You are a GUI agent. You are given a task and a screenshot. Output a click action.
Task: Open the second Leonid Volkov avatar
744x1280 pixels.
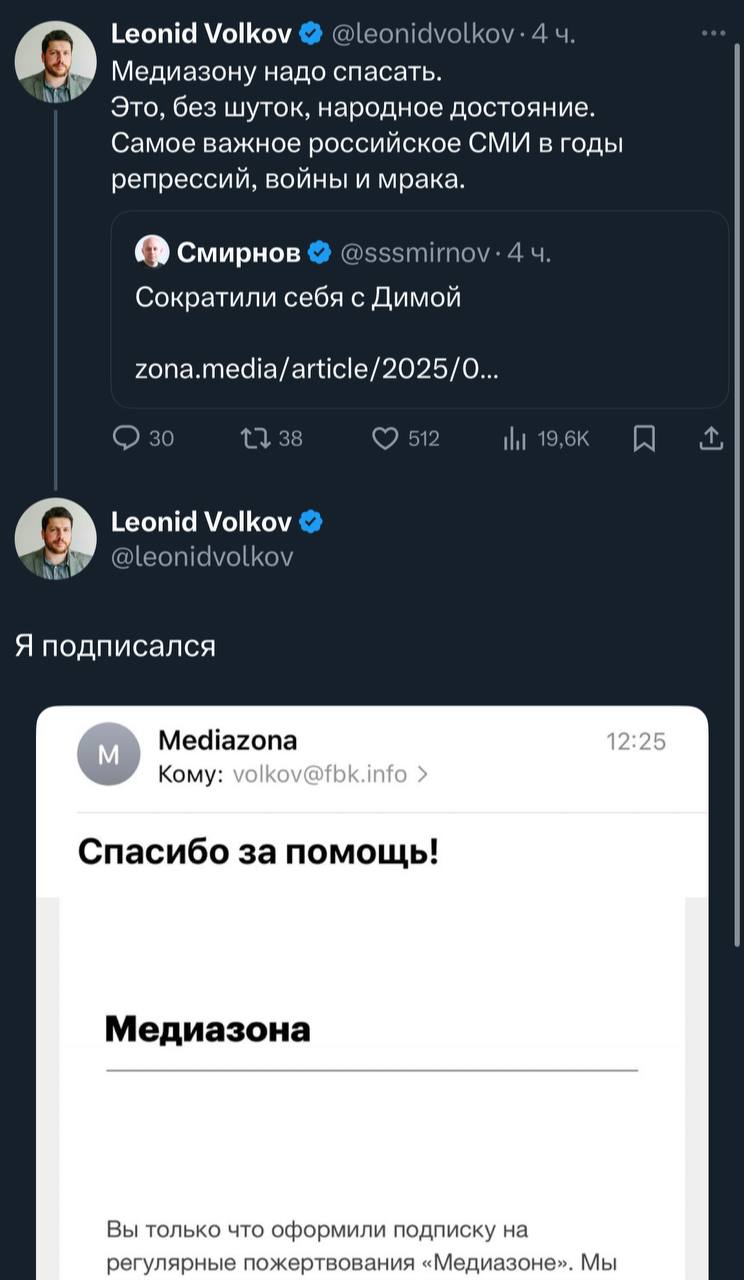55,538
